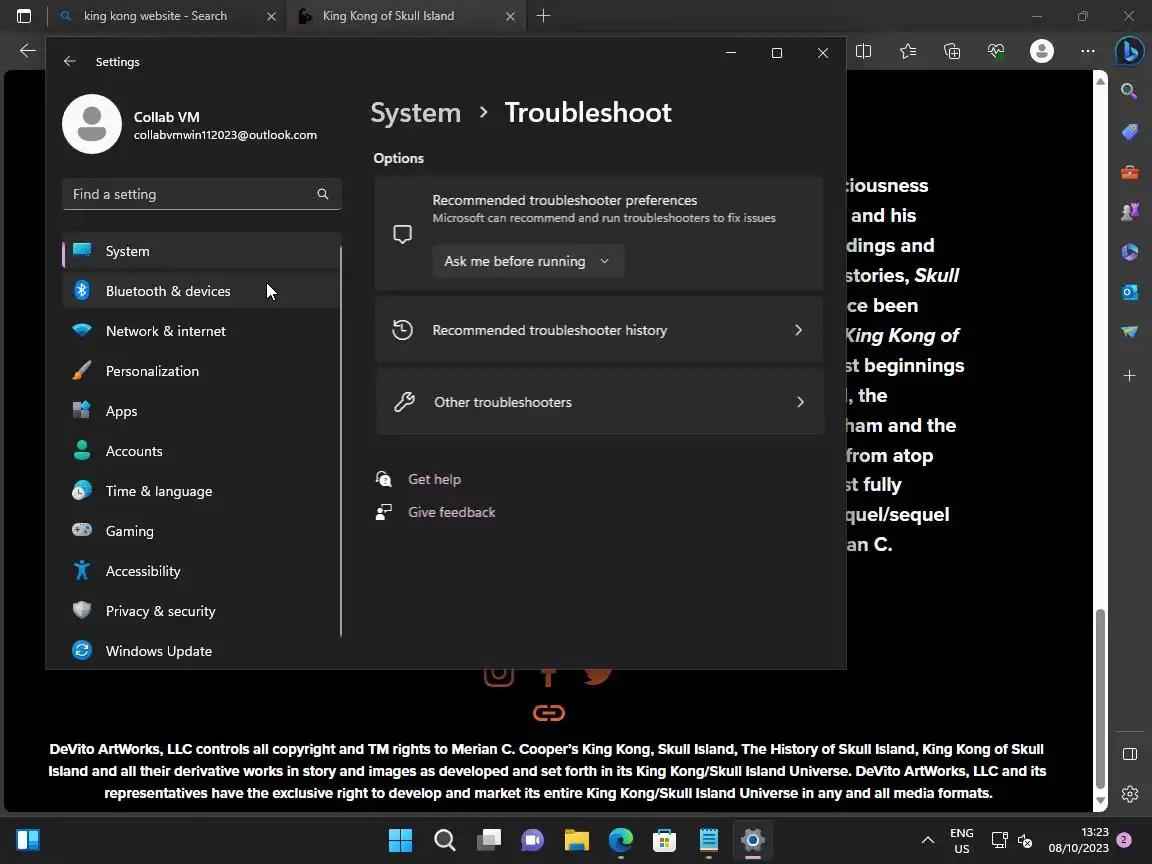The width and height of the screenshot is (1152, 864).
Task: Click the ENG US language indicator
Action: click(962, 840)
